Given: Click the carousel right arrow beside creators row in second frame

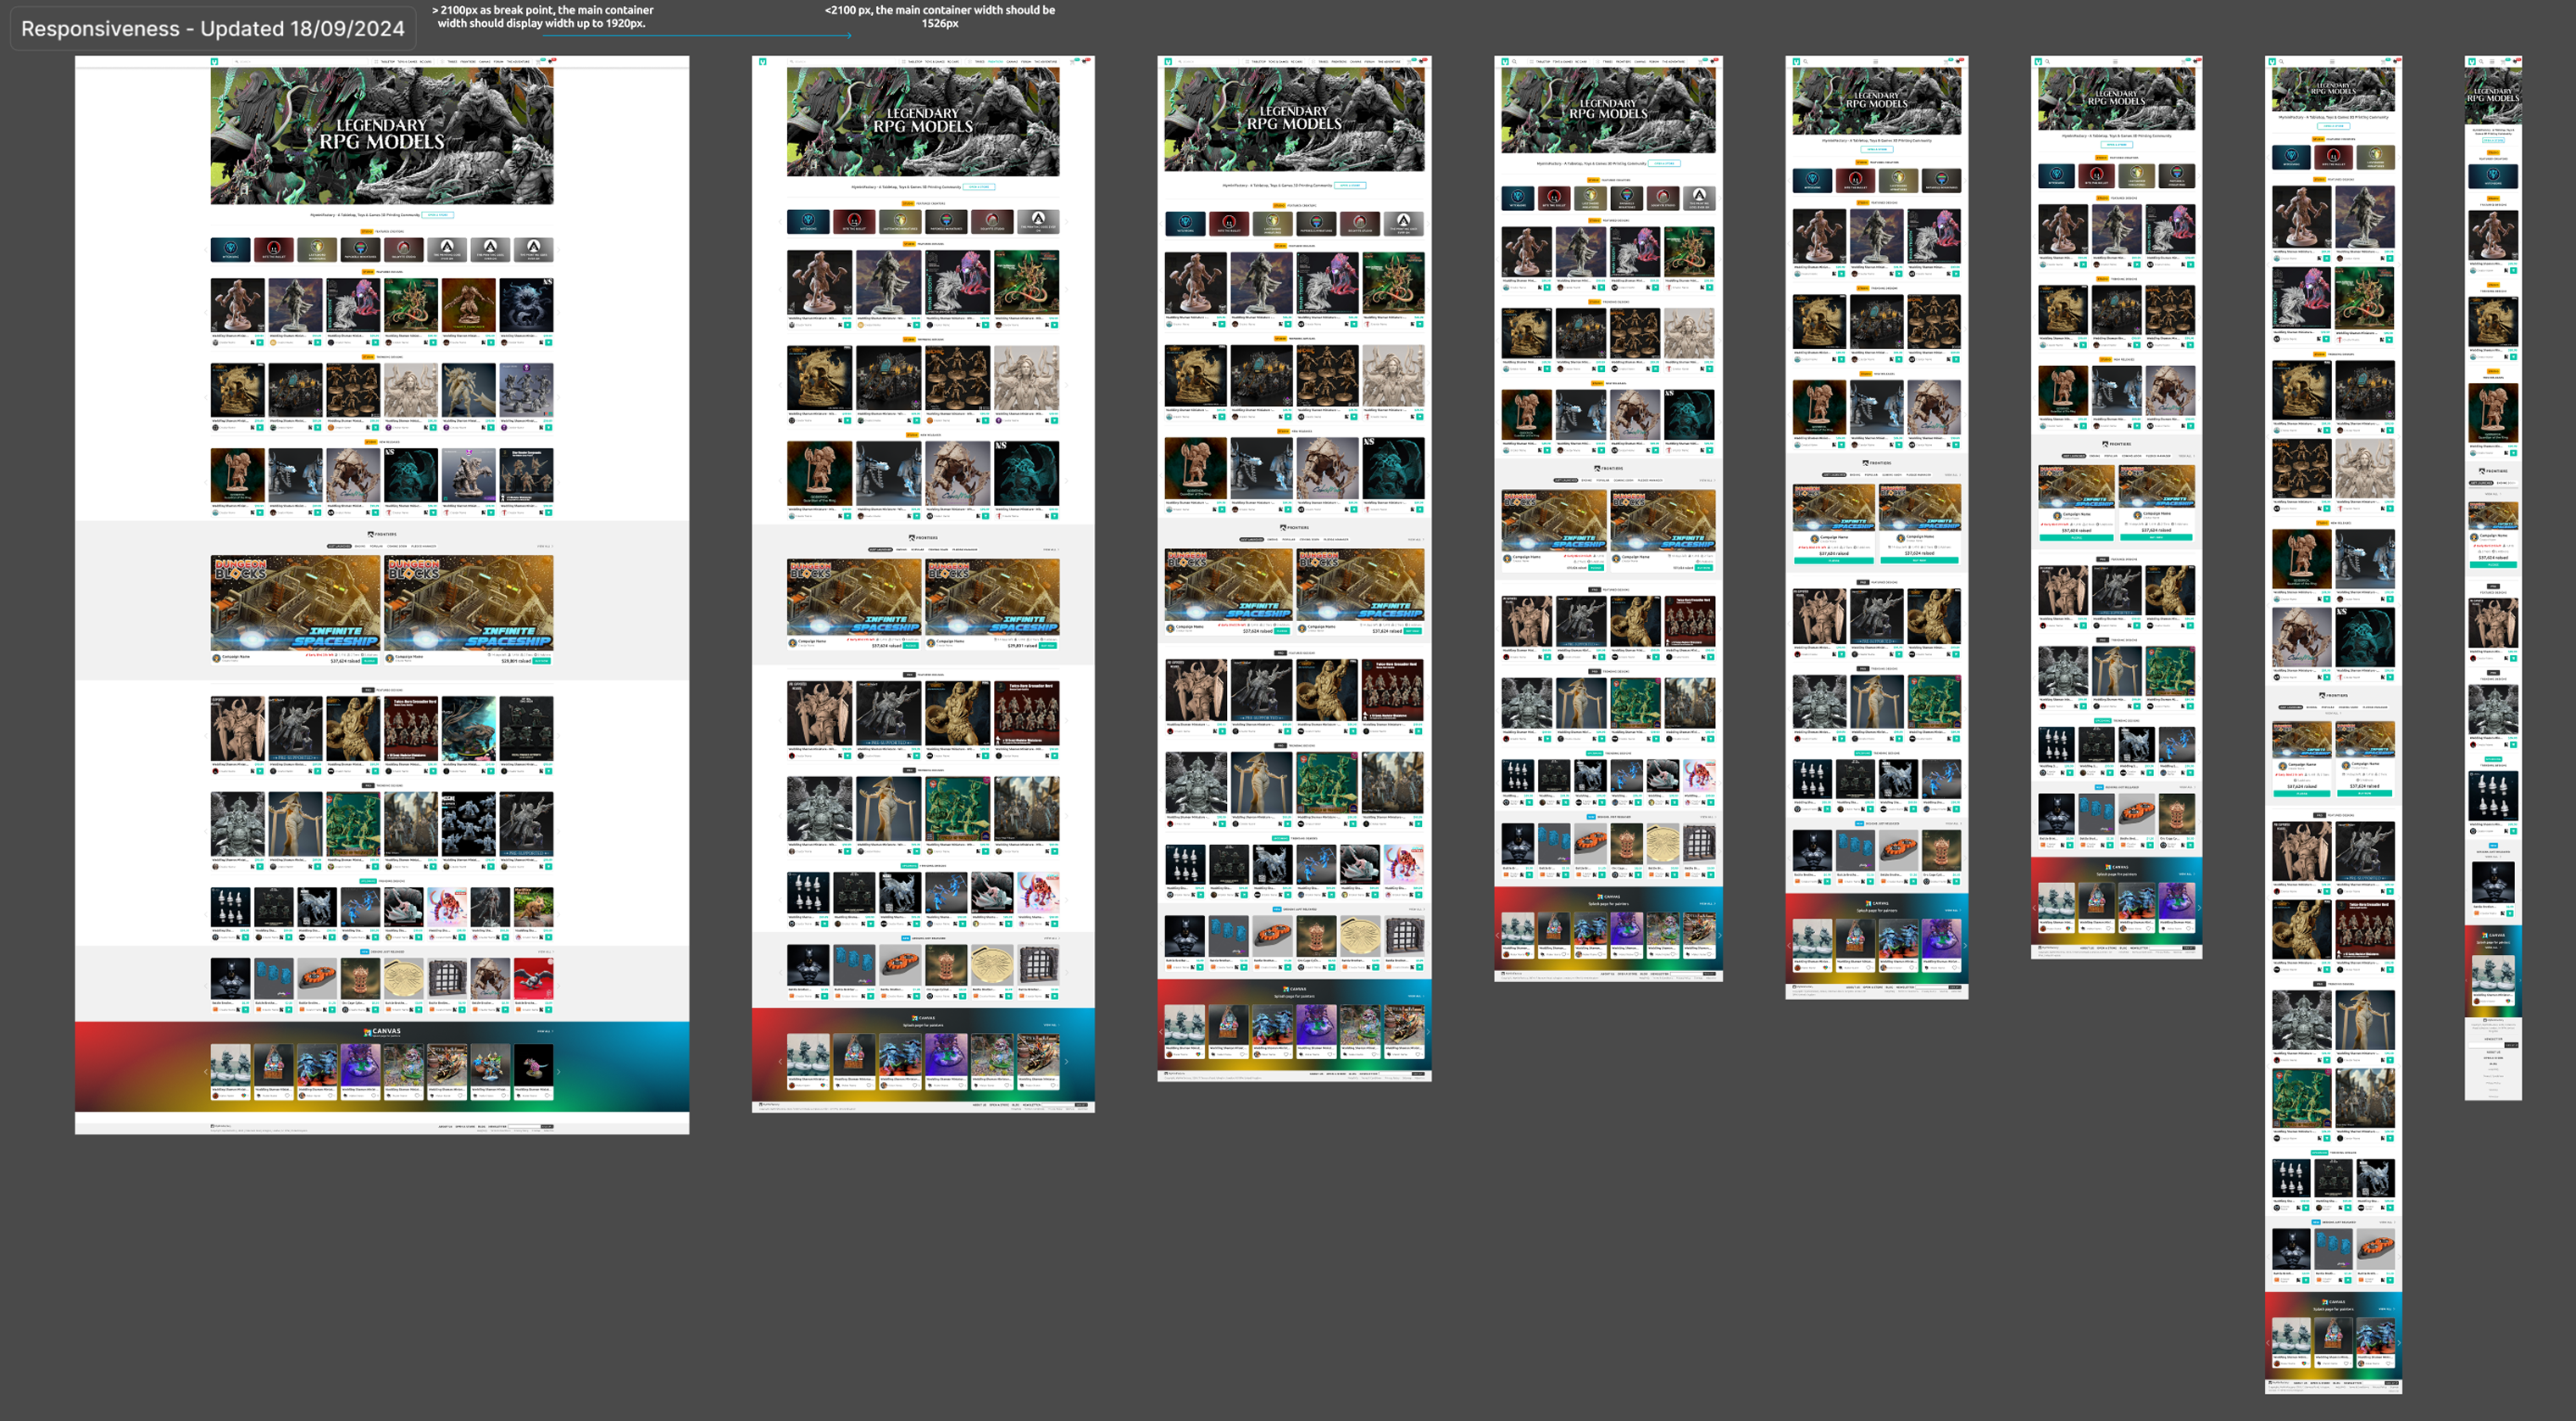Looking at the screenshot, I should 1067,221.
